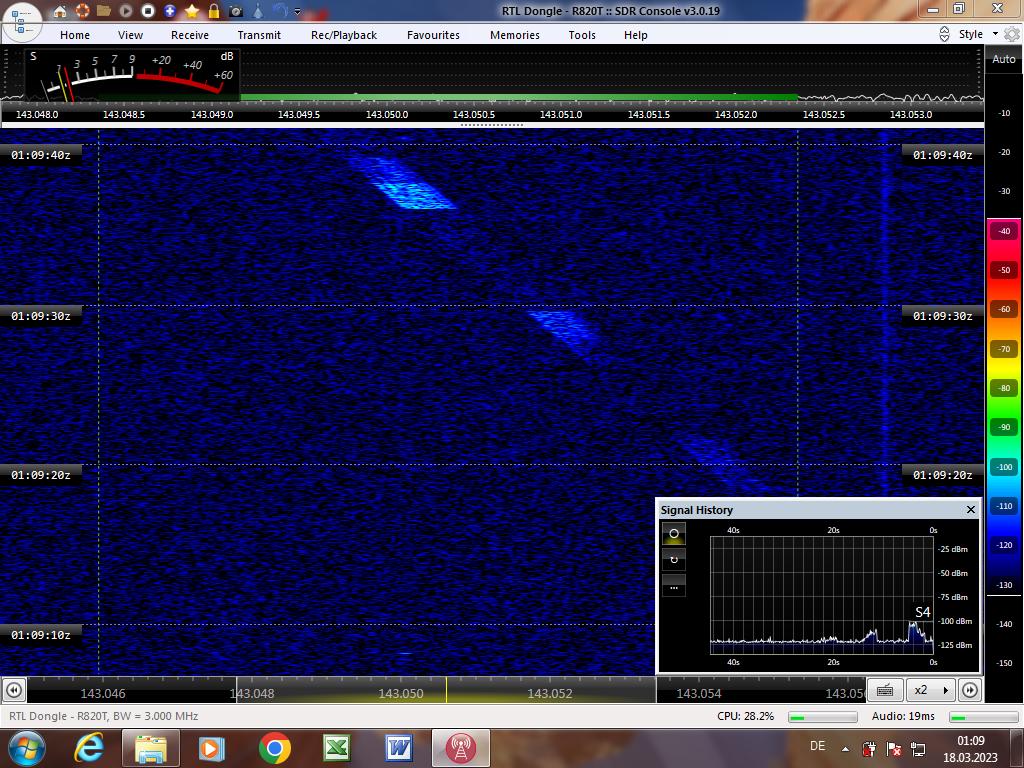
Task: Stop the radio with the stop icon
Action: pos(148,11)
